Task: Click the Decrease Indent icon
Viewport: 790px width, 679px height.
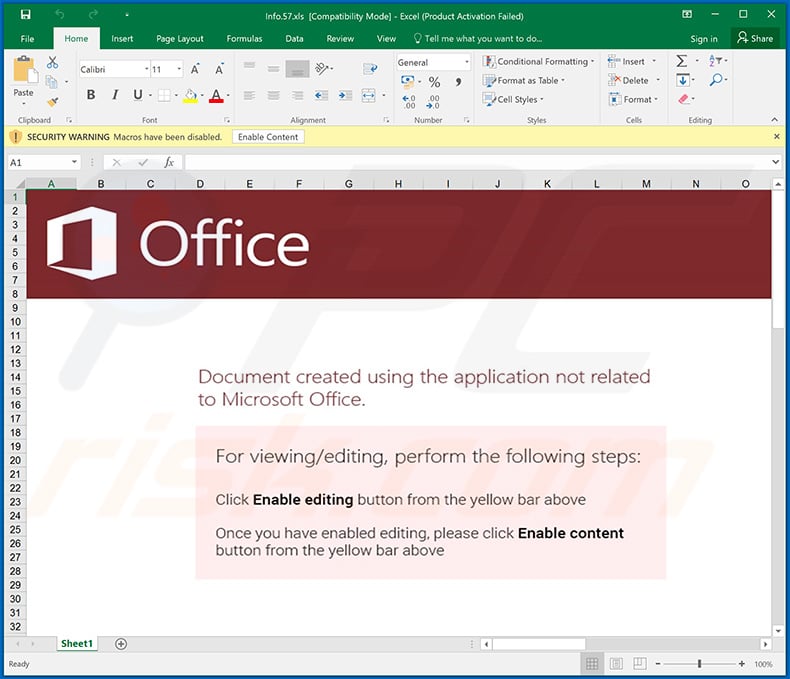Action: click(321, 95)
